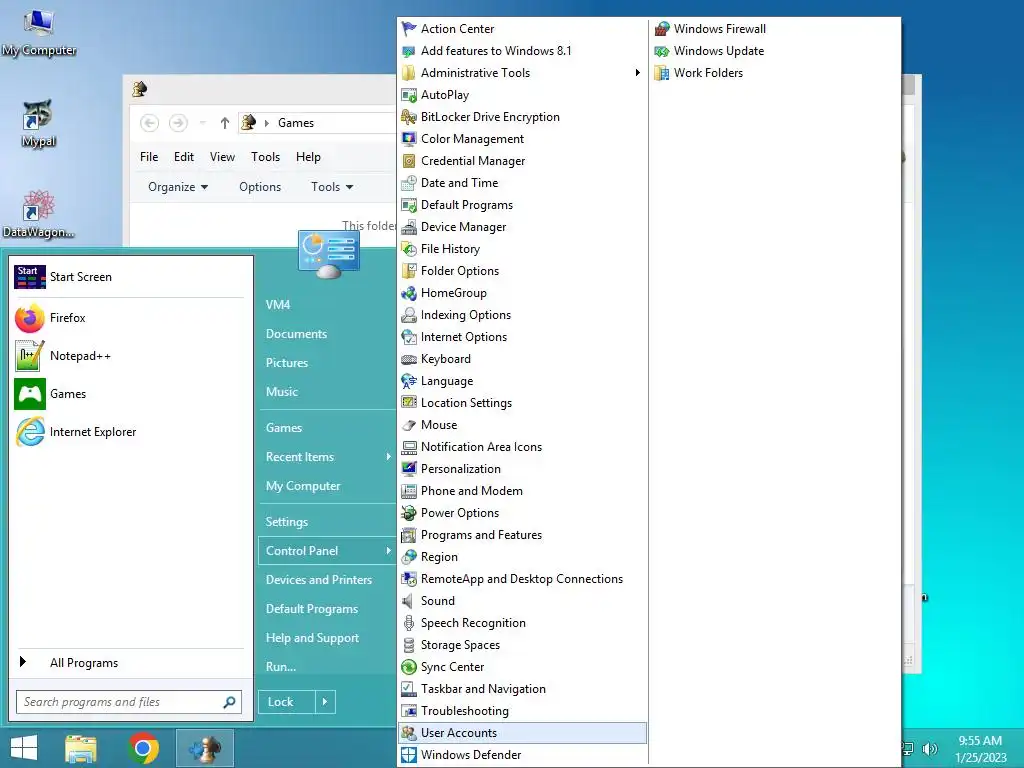Open Windows Update icon
The width and height of the screenshot is (1024, 768).
coord(662,51)
